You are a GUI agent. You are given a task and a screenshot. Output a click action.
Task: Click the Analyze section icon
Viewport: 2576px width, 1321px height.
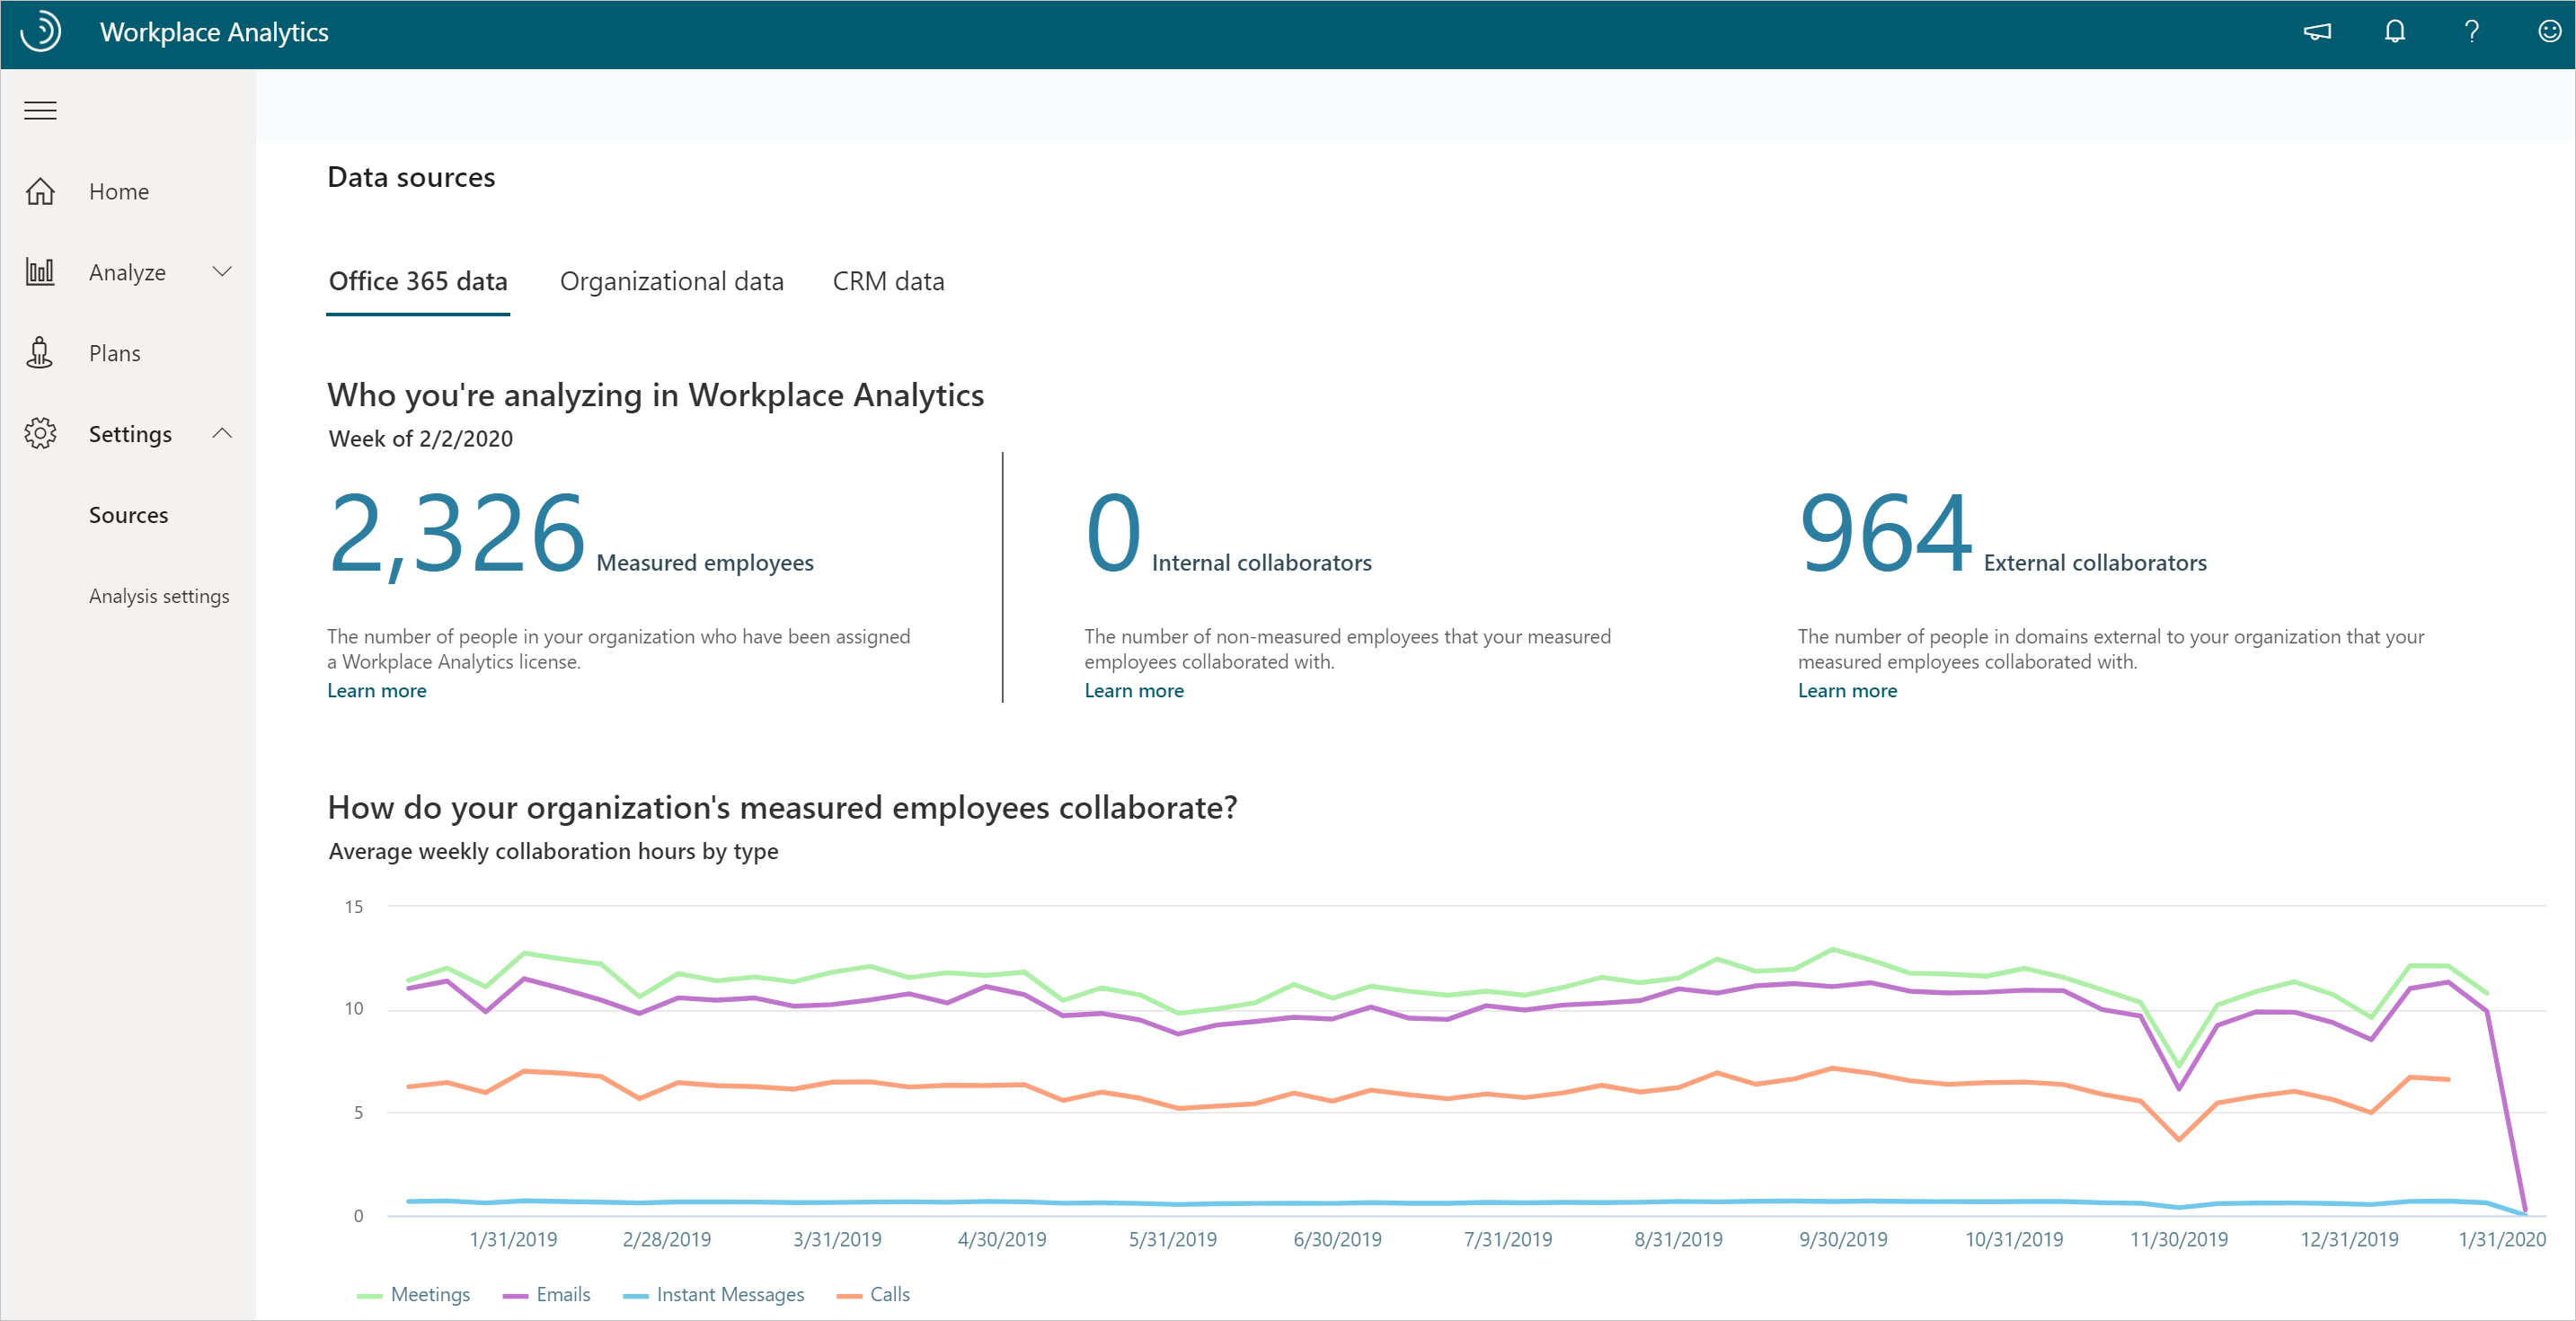[40, 270]
